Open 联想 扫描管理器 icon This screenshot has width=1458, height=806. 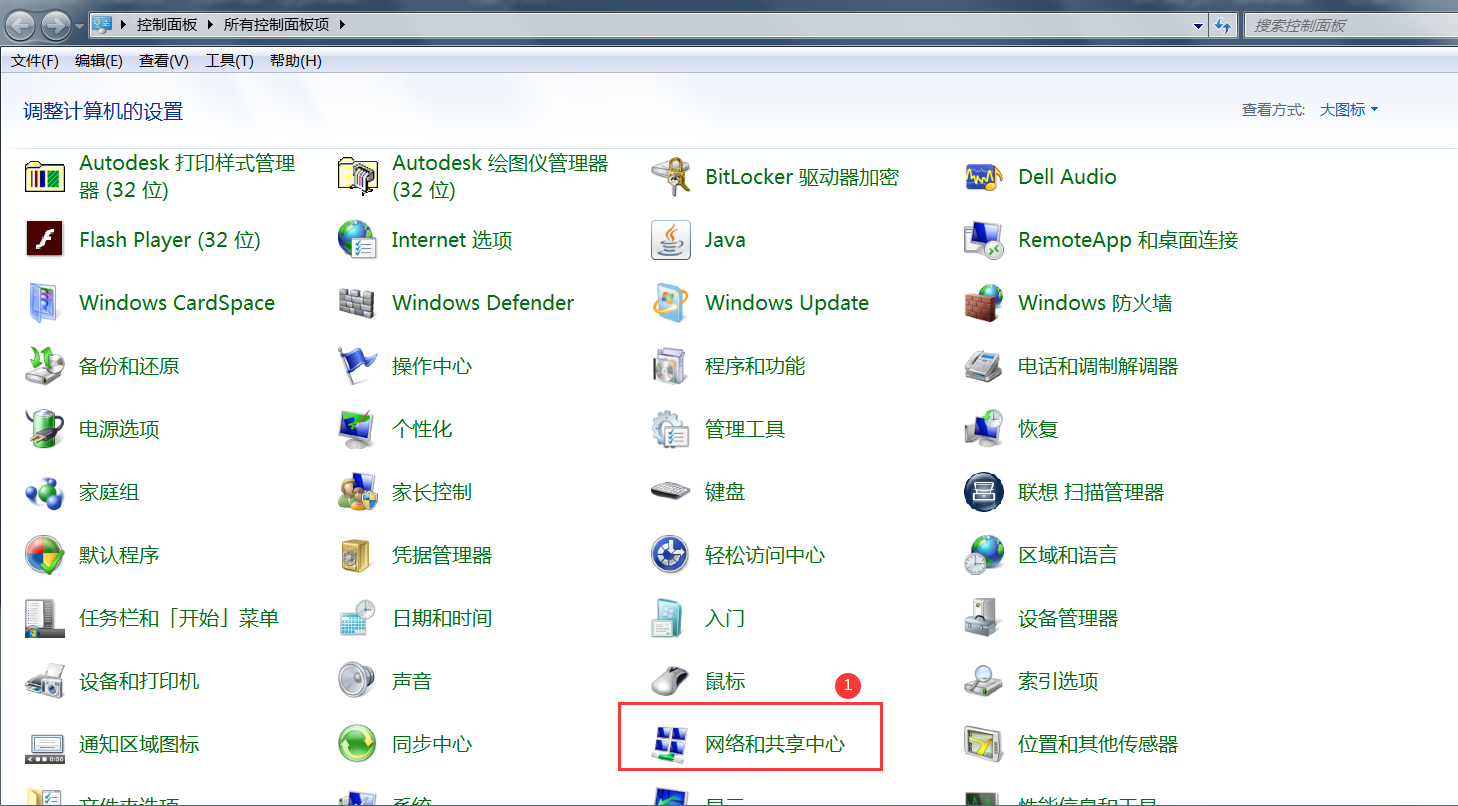[983, 492]
